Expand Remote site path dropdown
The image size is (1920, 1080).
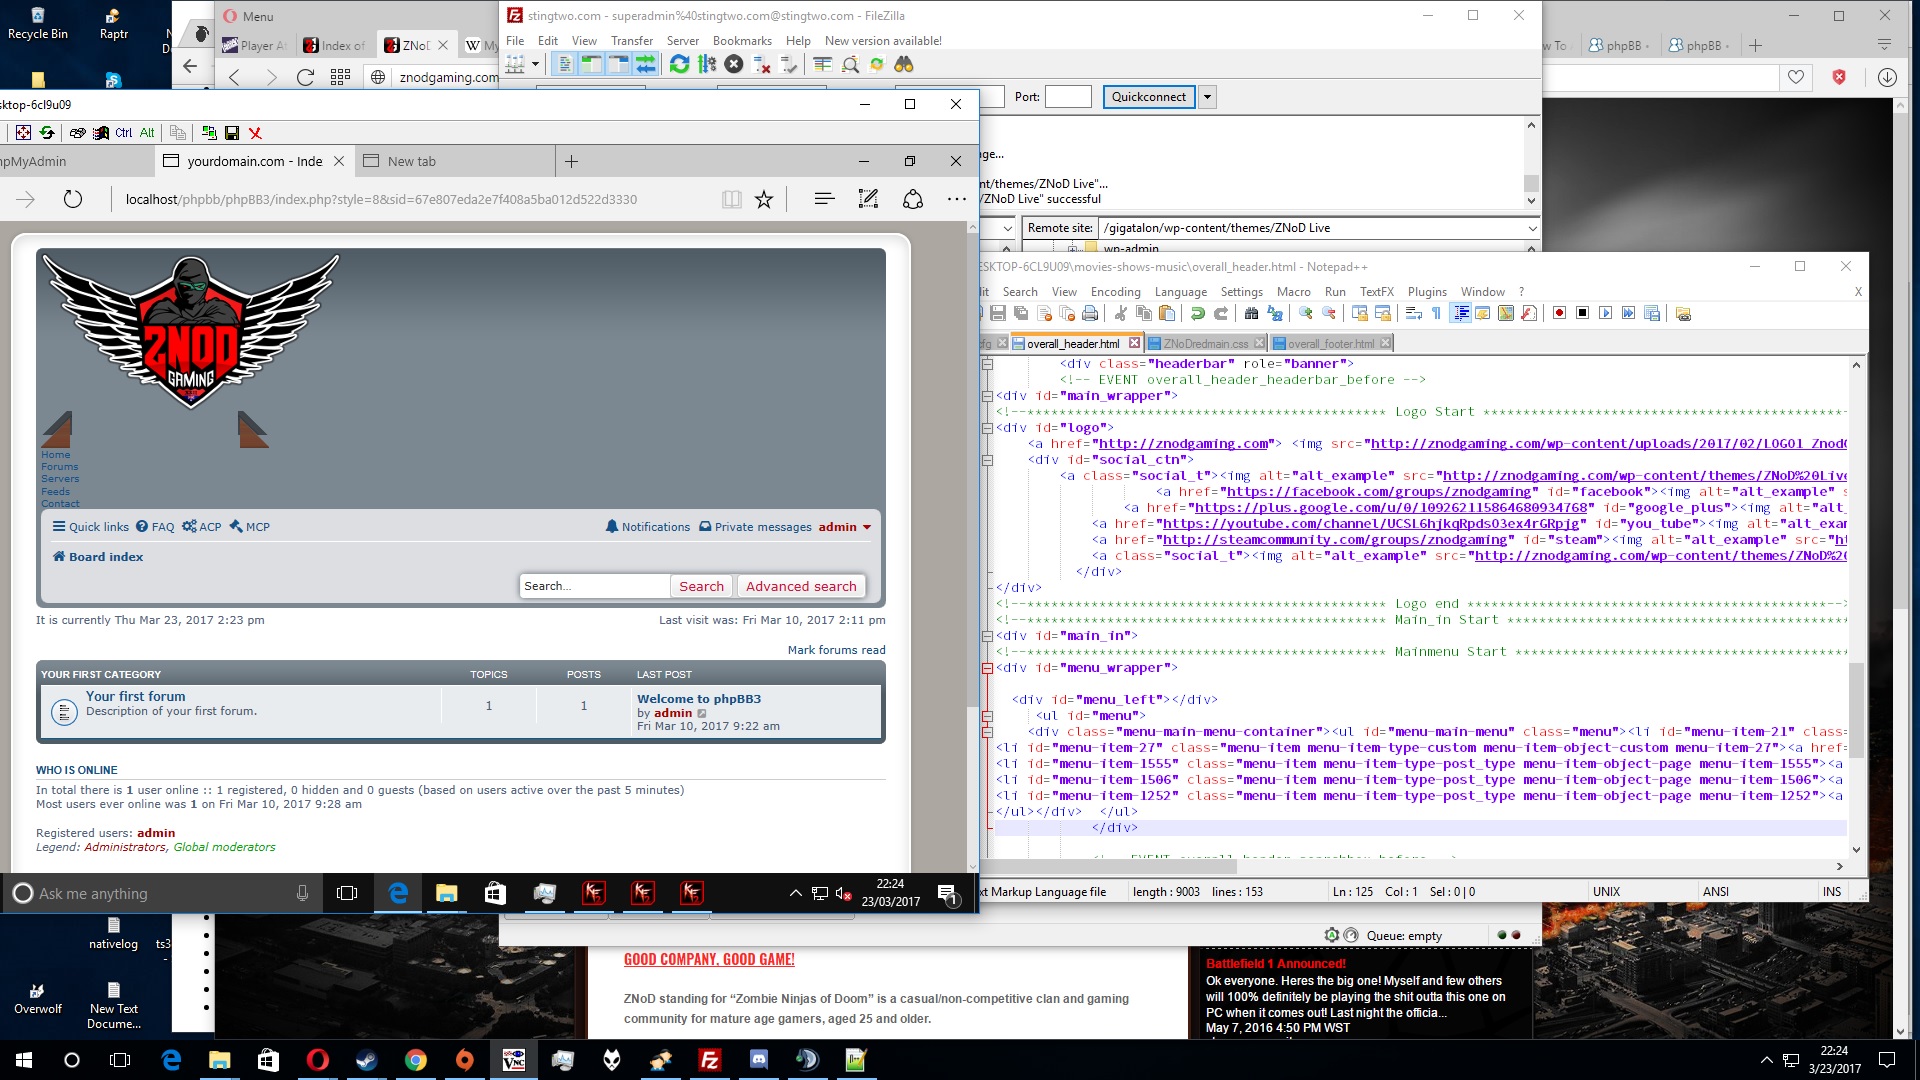(x=1531, y=228)
